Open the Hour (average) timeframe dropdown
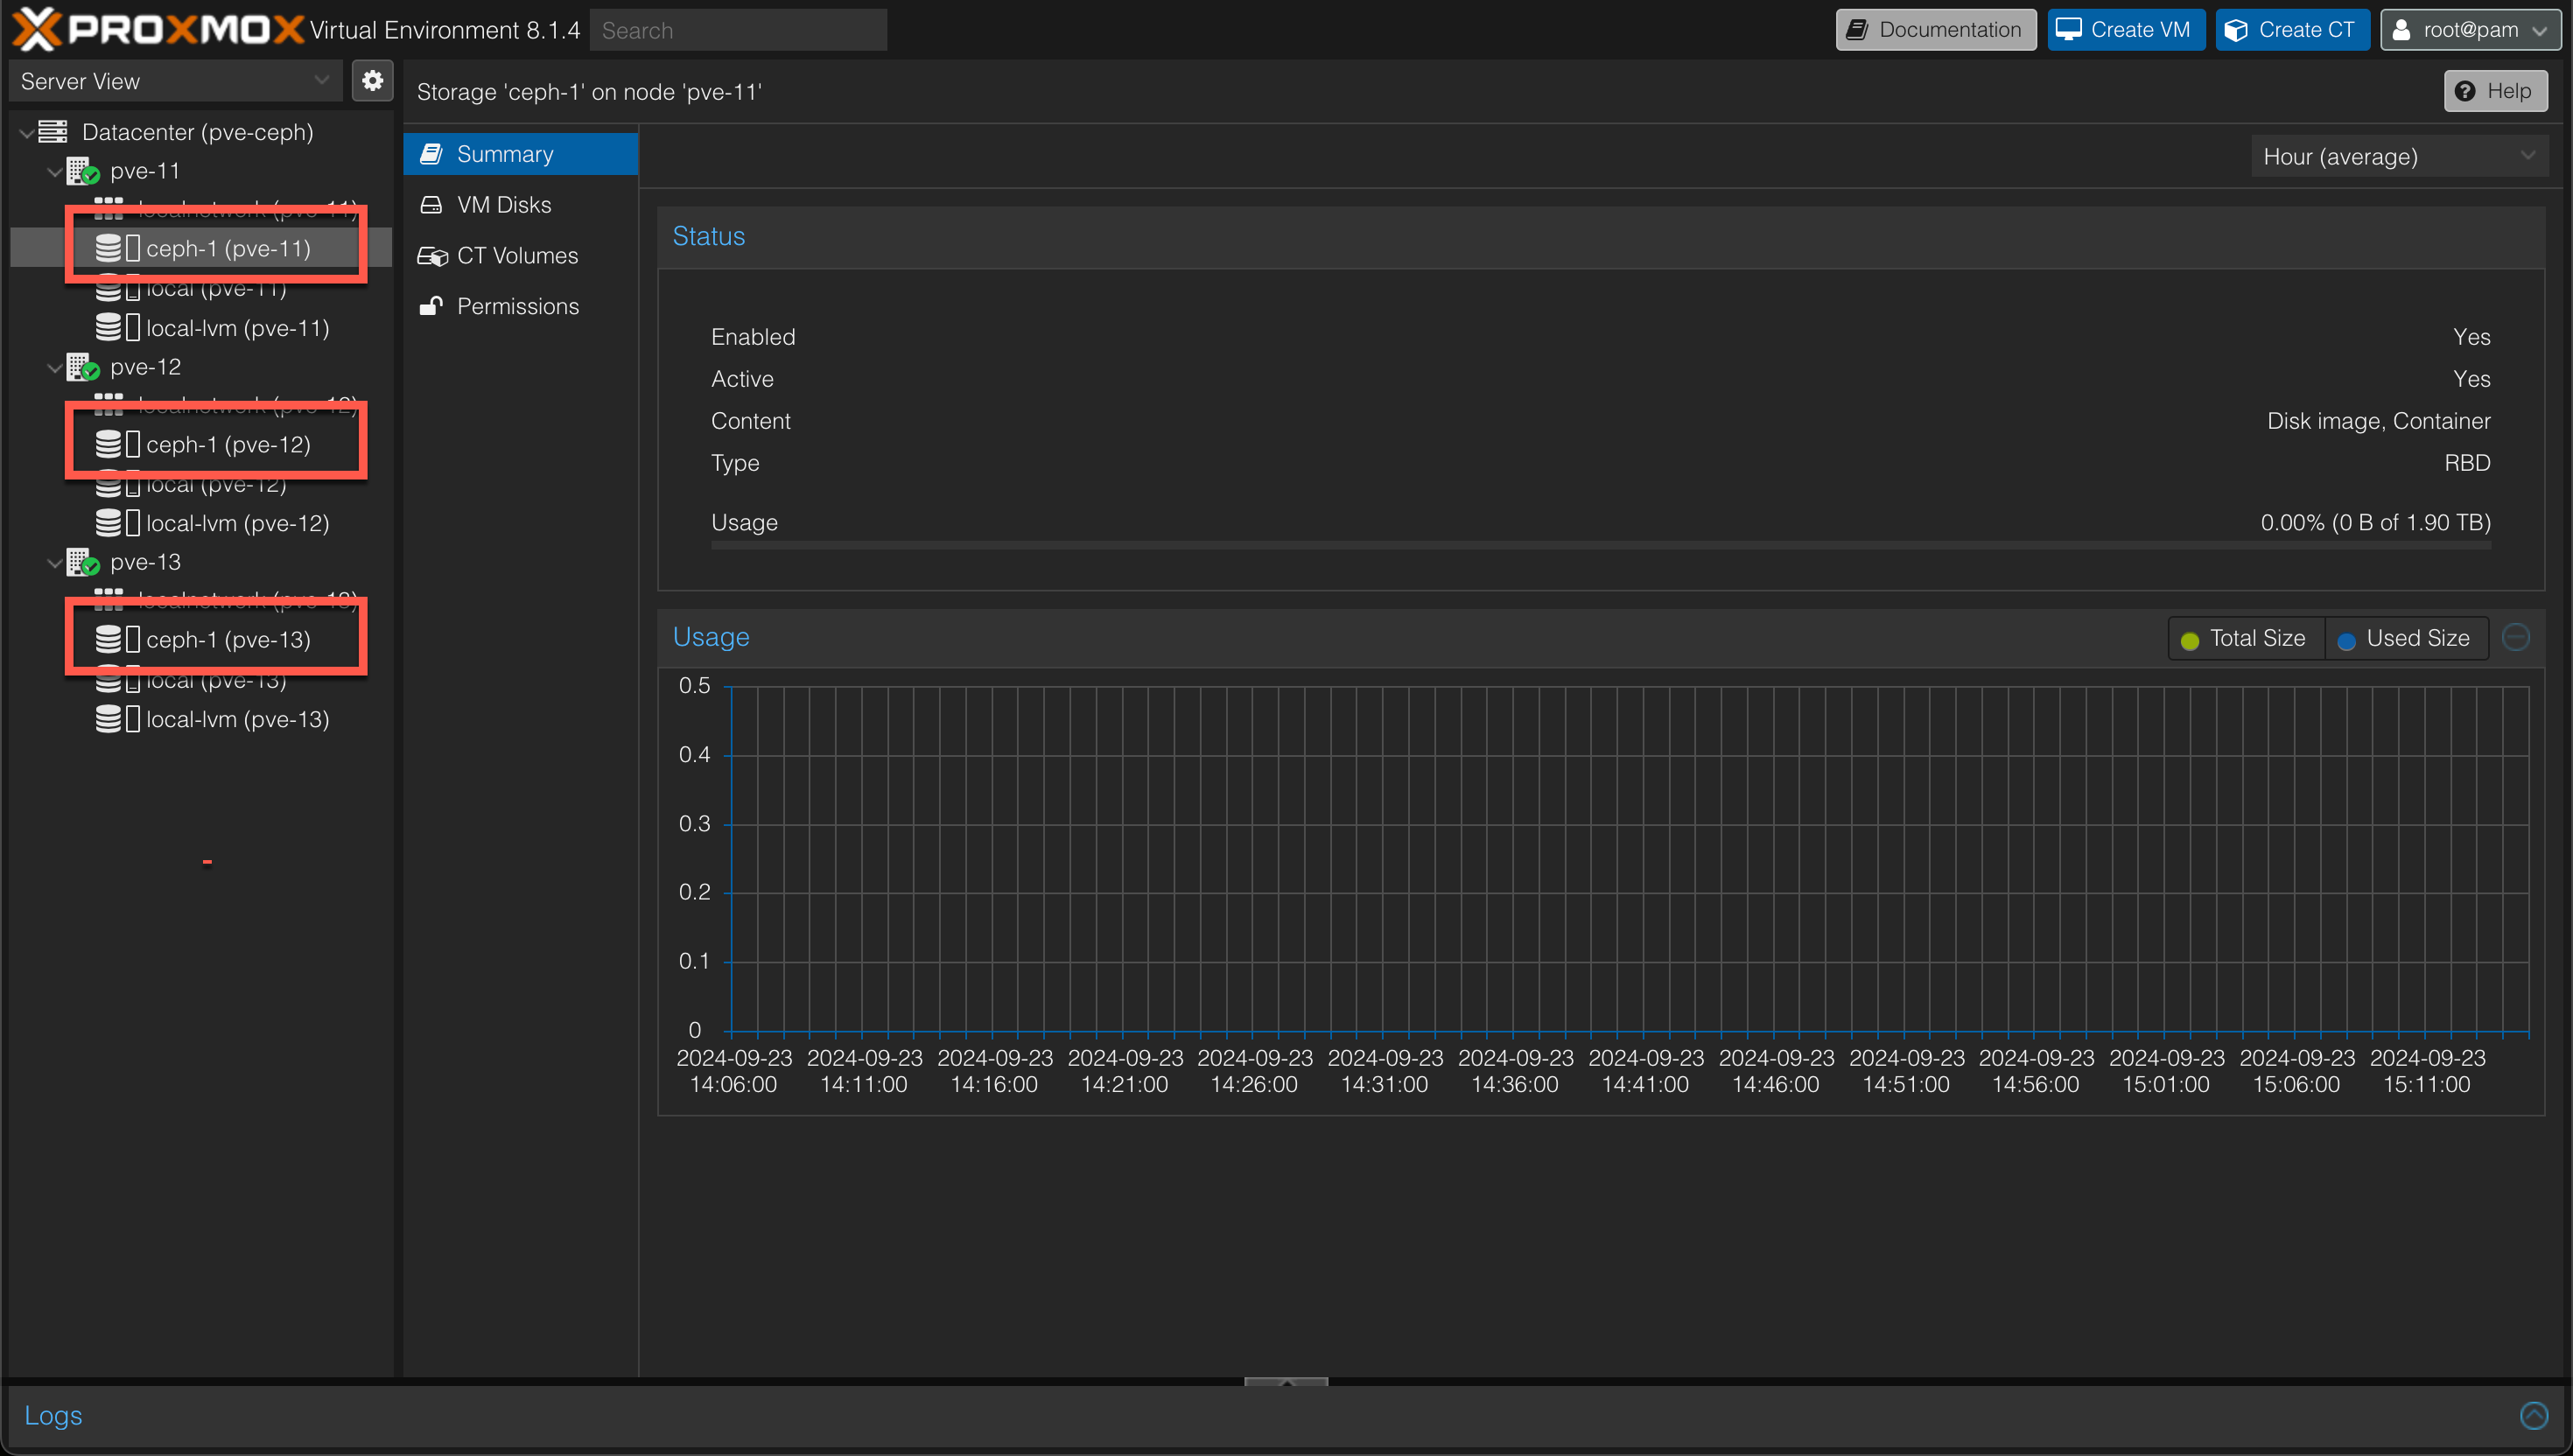2573x1456 pixels. coord(2398,156)
